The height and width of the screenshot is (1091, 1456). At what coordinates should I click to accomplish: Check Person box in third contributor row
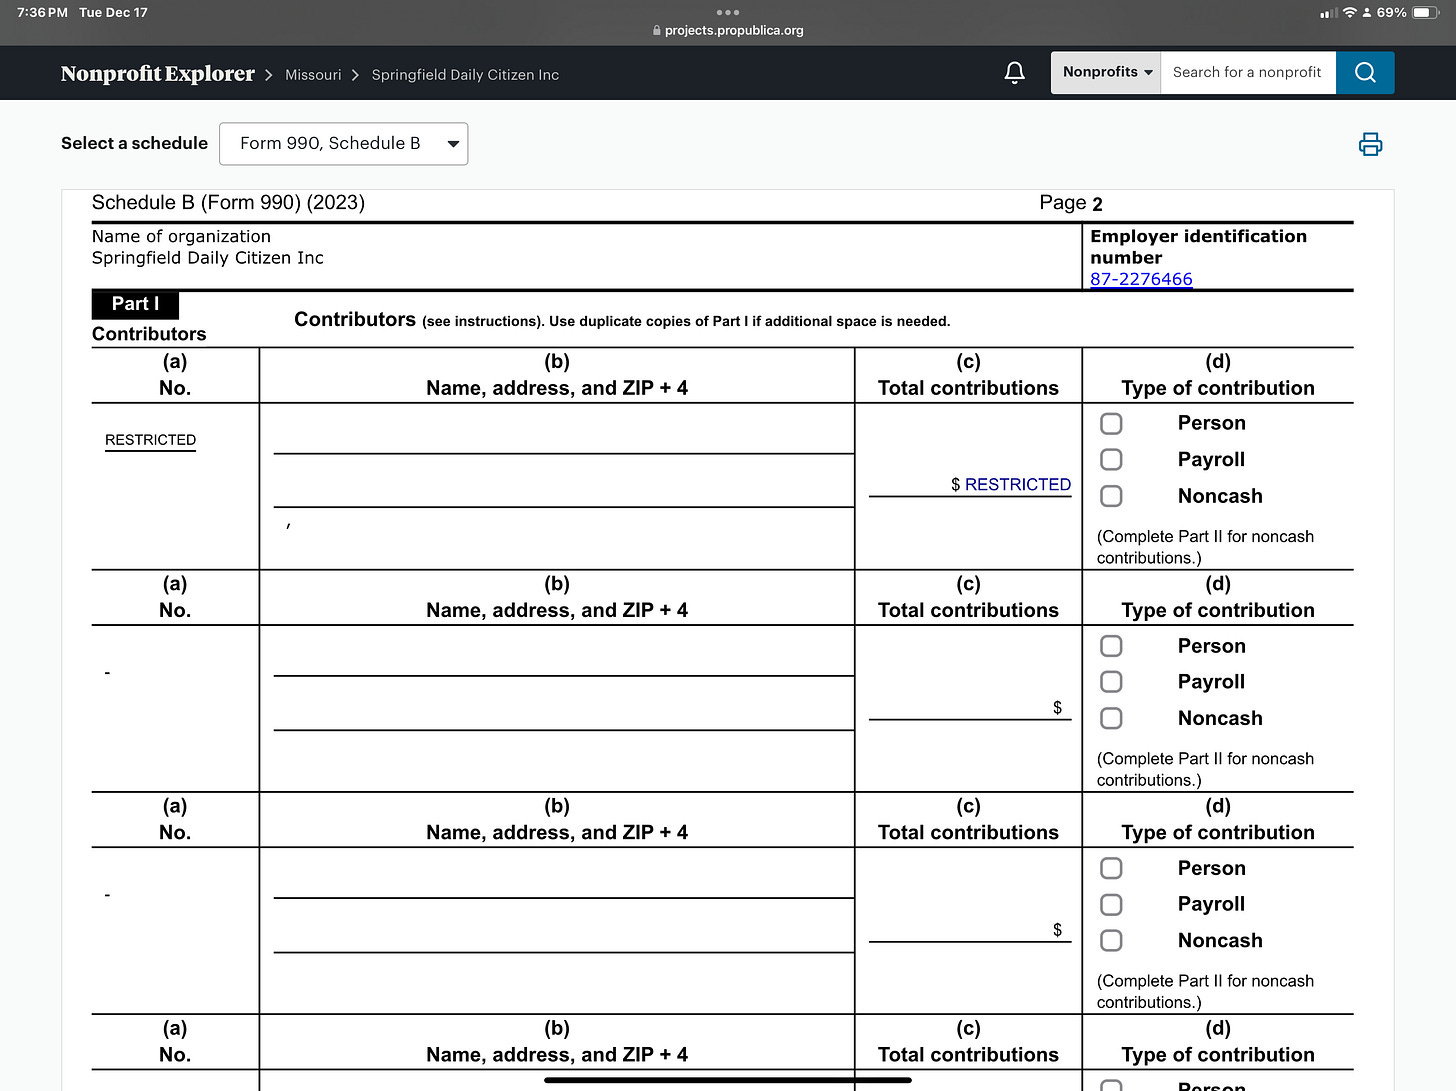(1111, 868)
